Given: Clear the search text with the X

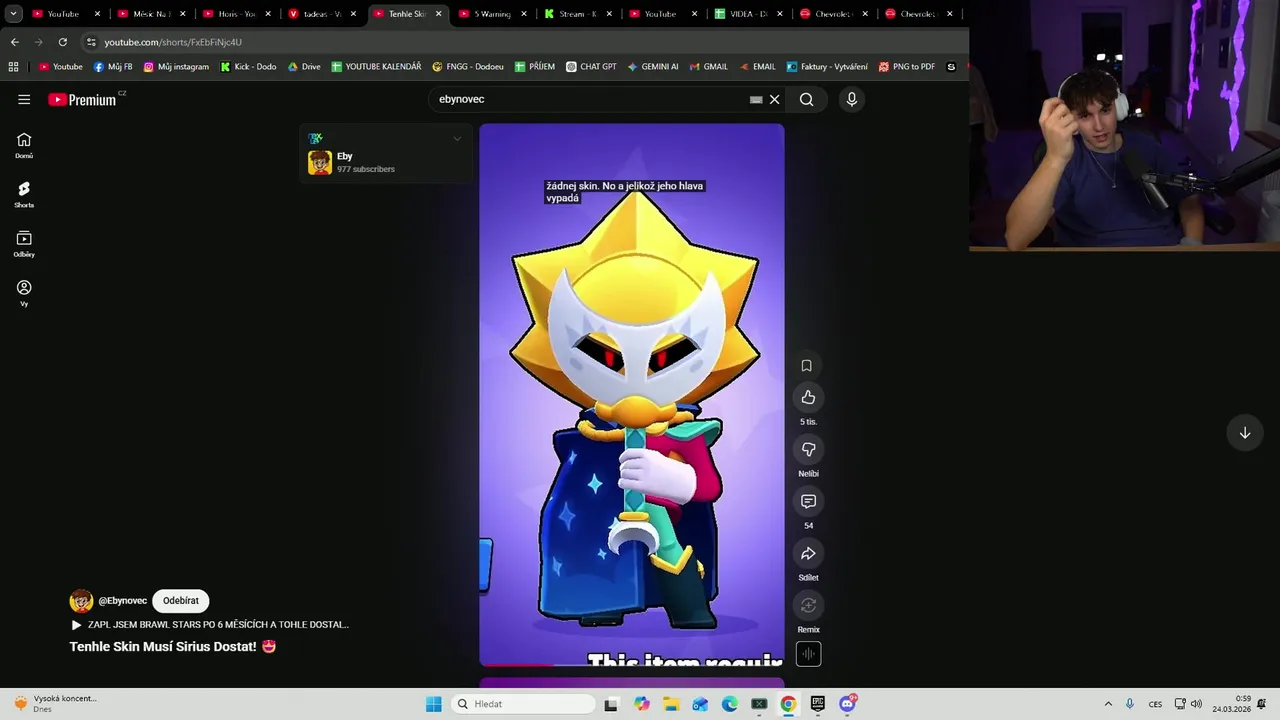Looking at the screenshot, I should 774,99.
